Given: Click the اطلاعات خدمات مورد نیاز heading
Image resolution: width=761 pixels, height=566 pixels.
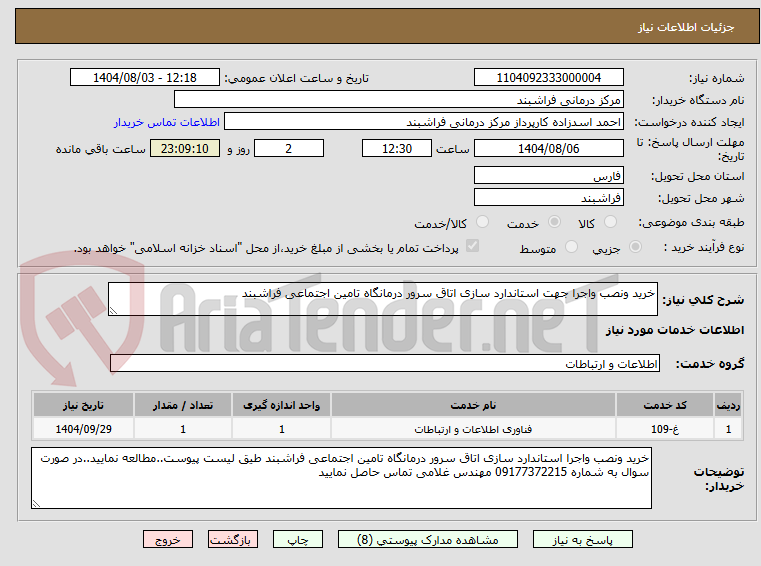Looking at the screenshot, I should click(675, 330).
